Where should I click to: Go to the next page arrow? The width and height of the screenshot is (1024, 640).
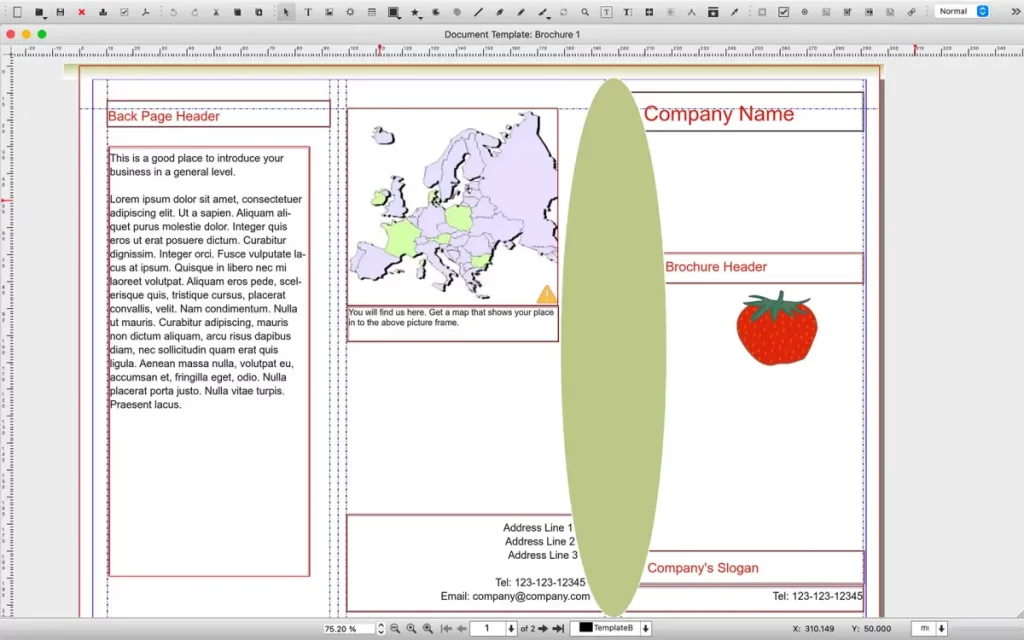click(543, 628)
